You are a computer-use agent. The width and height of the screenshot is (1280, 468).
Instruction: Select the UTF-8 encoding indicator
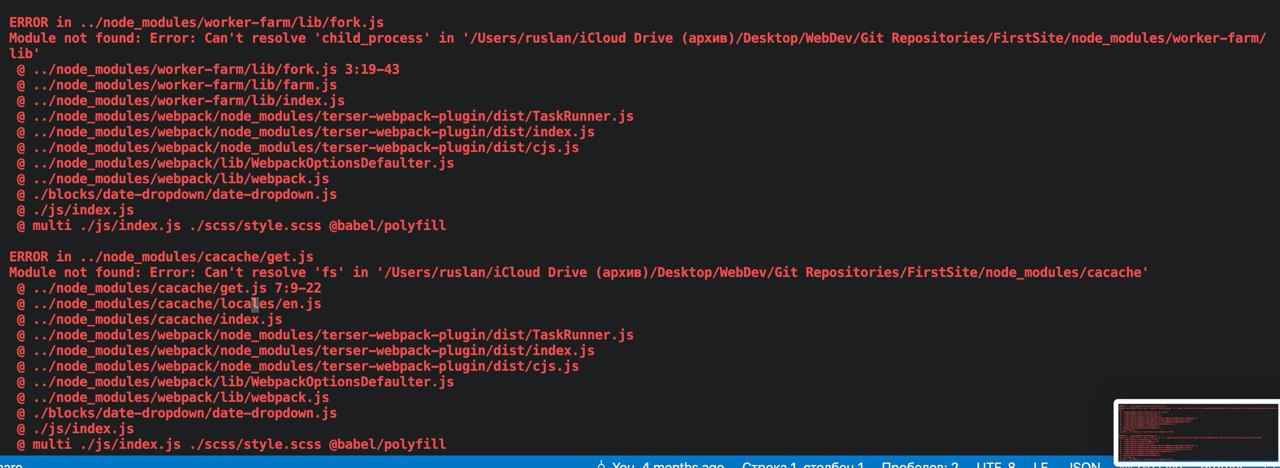pyautogui.click(x=996, y=464)
